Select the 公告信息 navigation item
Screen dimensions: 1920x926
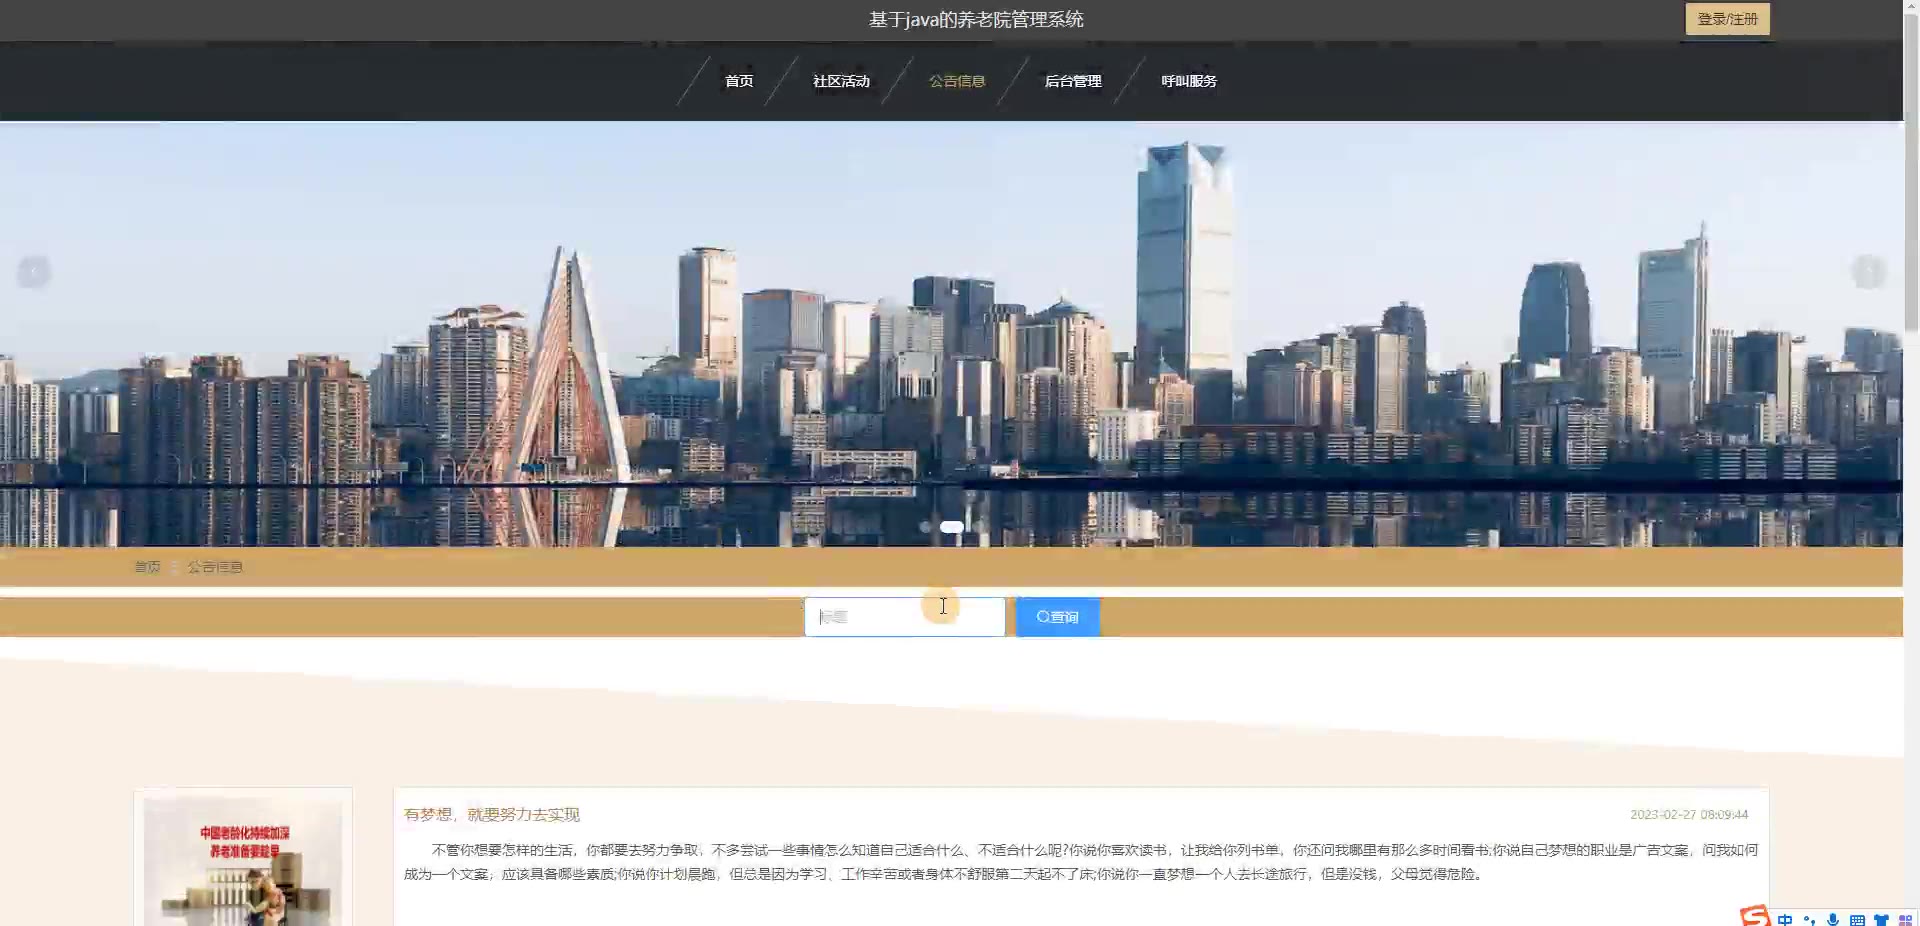point(957,81)
